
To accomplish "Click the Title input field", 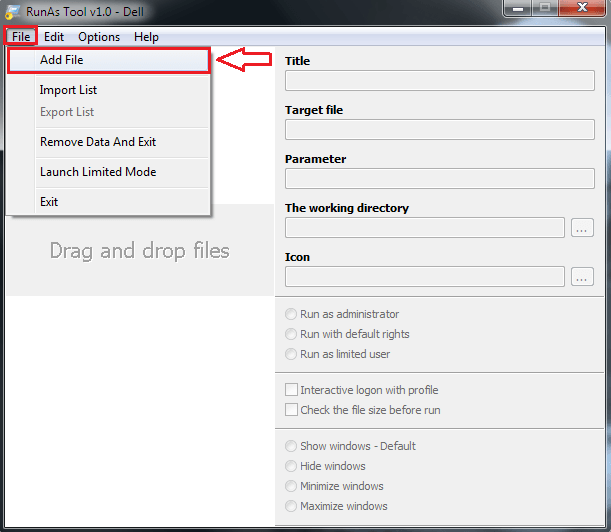I will pyautogui.click(x=440, y=81).
